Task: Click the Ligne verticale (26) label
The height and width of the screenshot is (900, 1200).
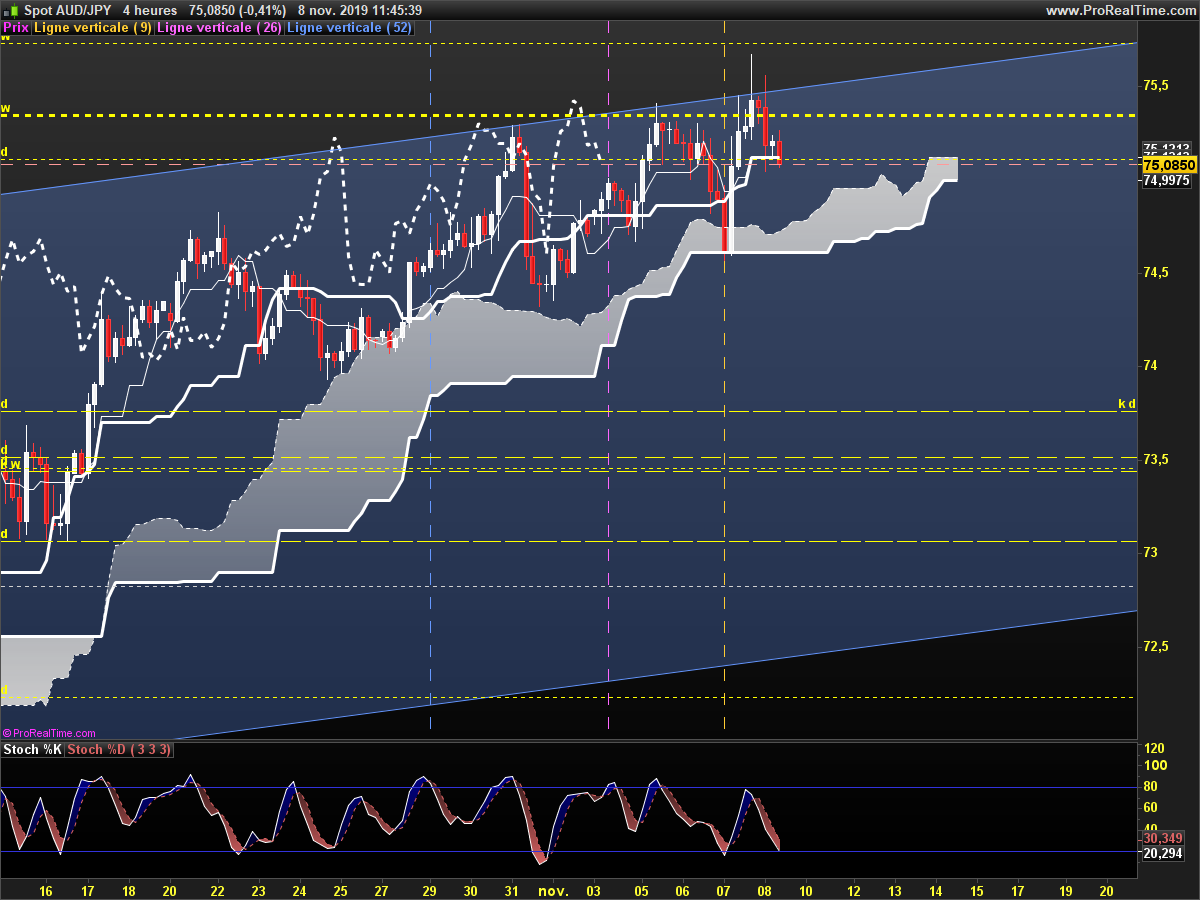Action: click(x=219, y=28)
